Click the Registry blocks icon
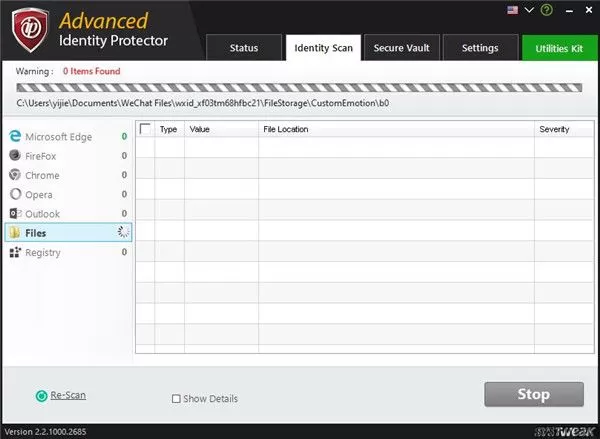The width and height of the screenshot is (600, 439). click(x=15, y=252)
